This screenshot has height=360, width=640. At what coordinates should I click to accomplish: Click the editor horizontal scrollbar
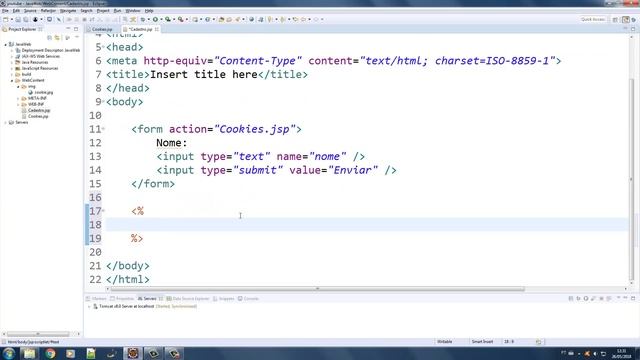[x=318, y=289]
